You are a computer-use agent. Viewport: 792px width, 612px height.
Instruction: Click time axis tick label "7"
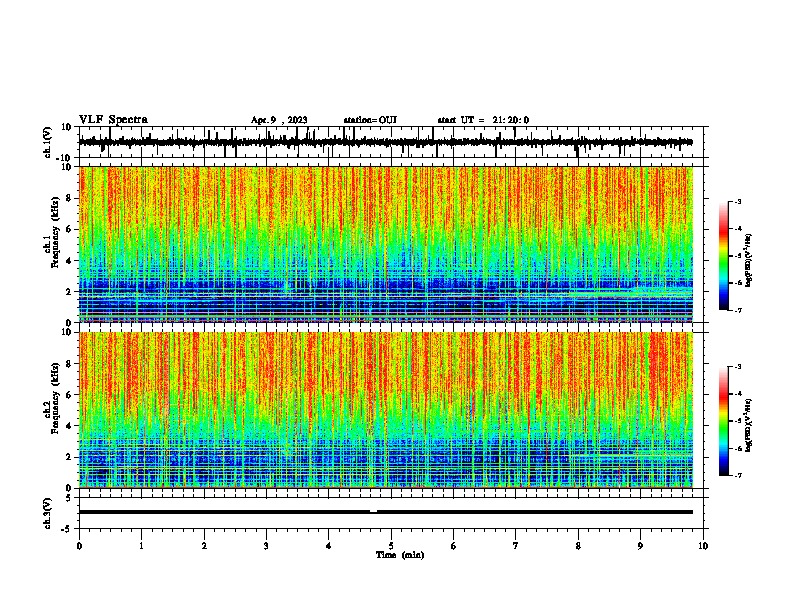(516, 546)
